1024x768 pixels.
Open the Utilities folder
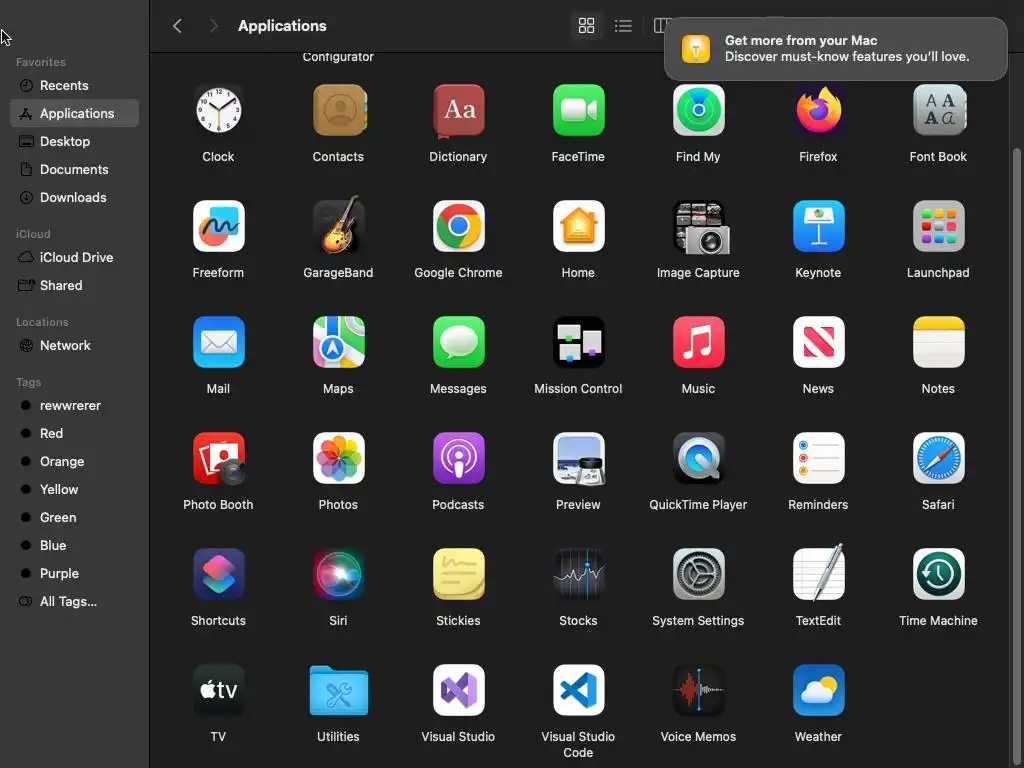click(338, 690)
